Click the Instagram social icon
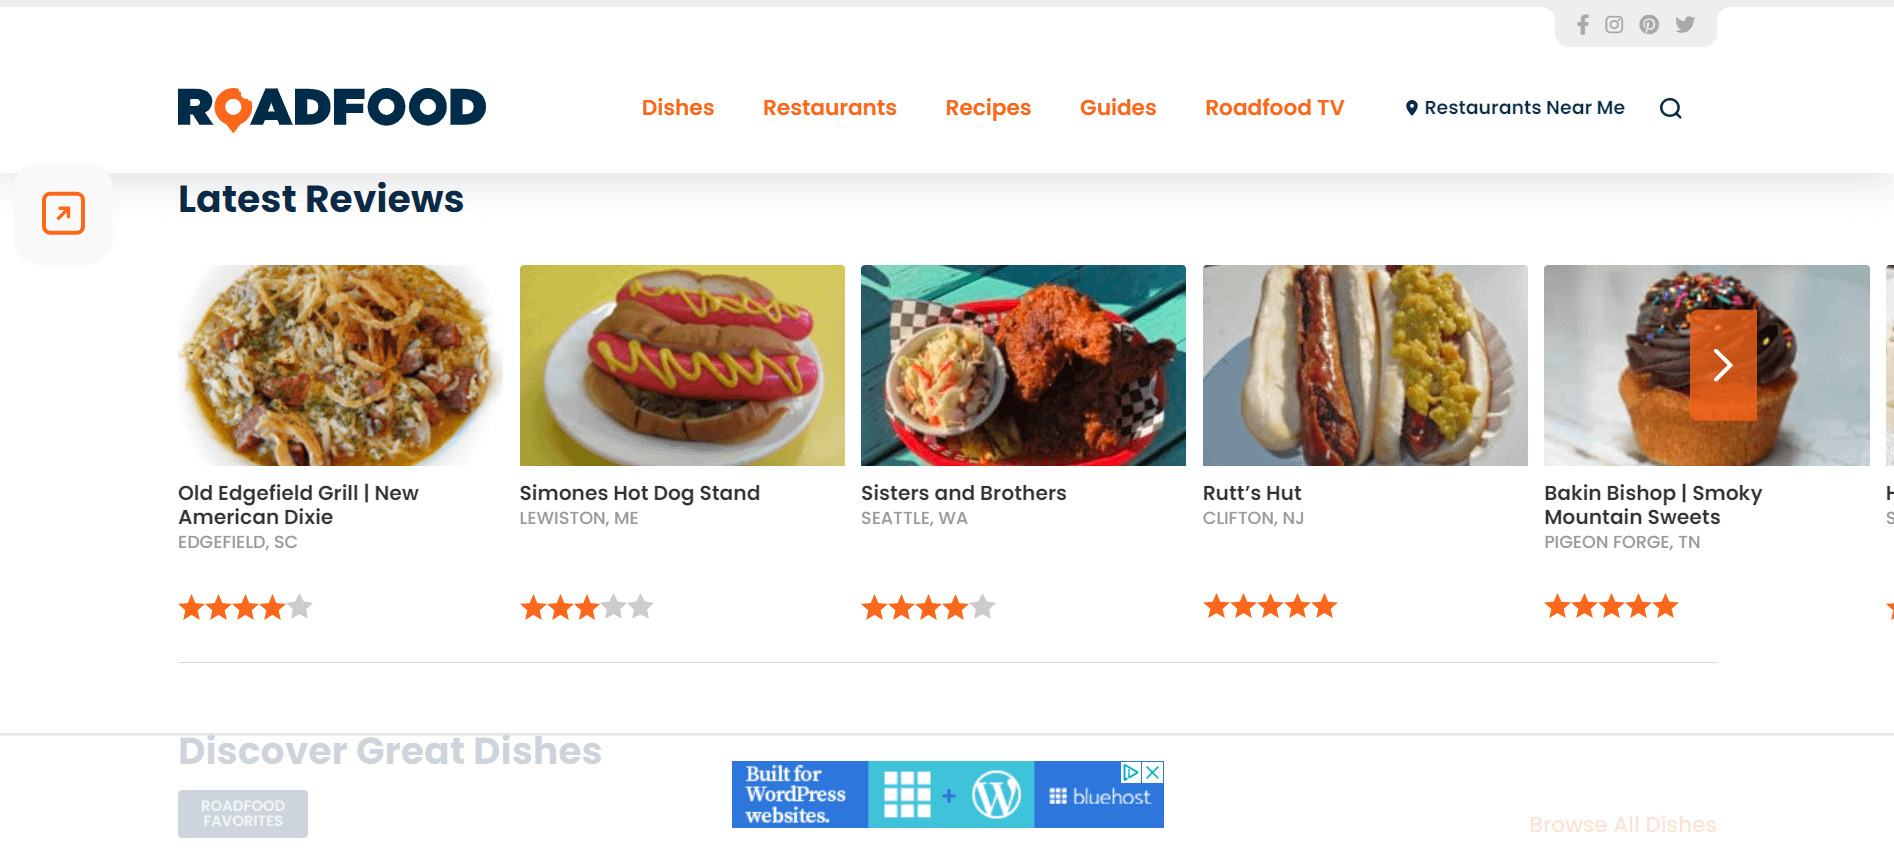Image resolution: width=1894 pixels, height=853 pixels. [x=1614, y=25]
